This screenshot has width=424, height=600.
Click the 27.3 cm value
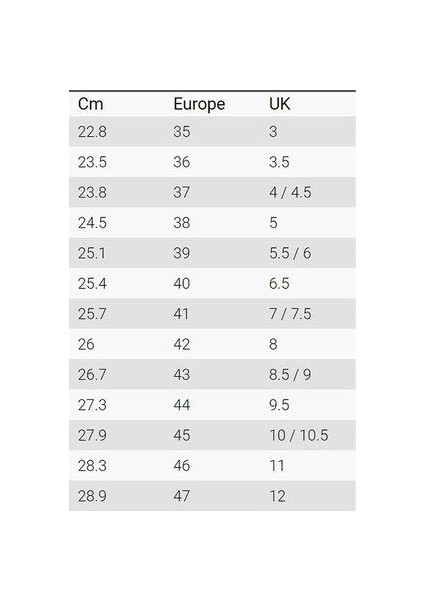point(92,405)
